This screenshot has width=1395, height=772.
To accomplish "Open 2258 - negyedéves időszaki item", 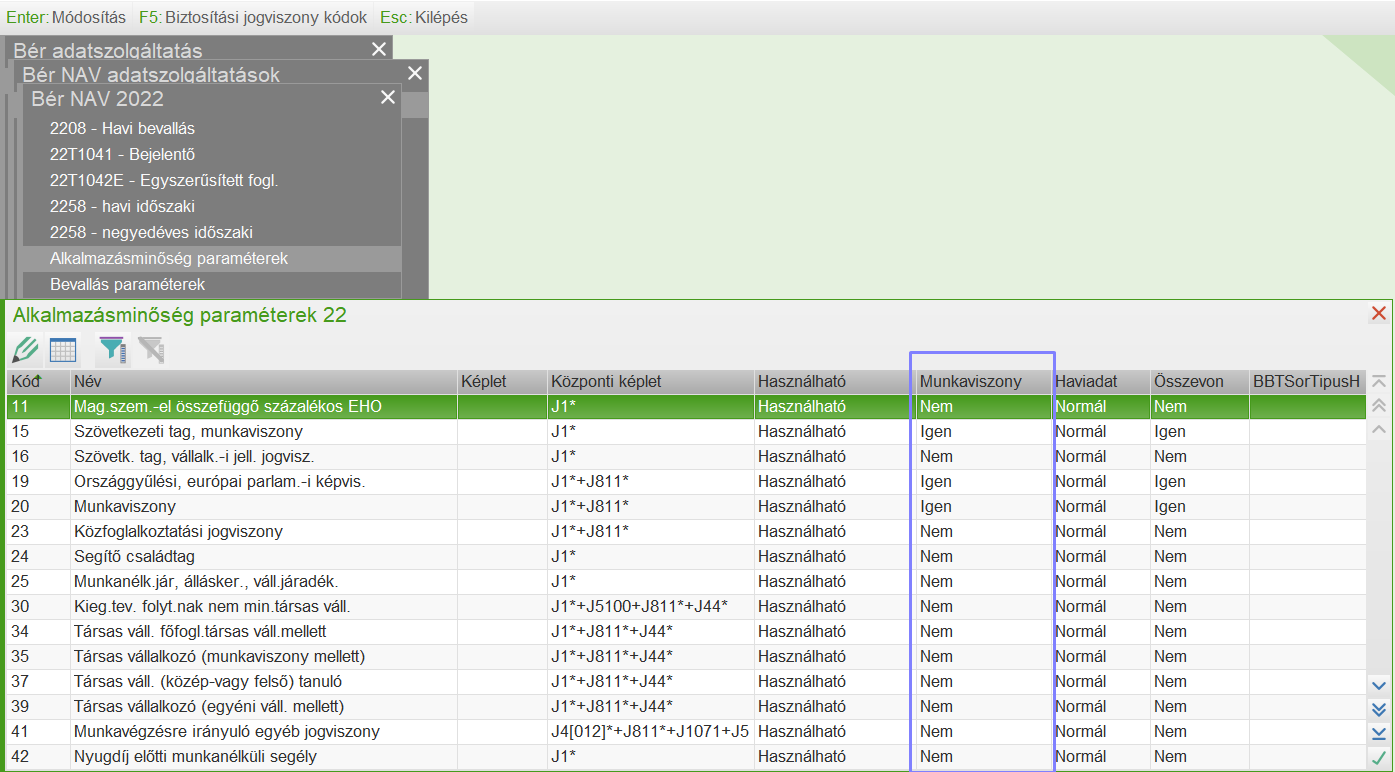I will tap(212, 232).
